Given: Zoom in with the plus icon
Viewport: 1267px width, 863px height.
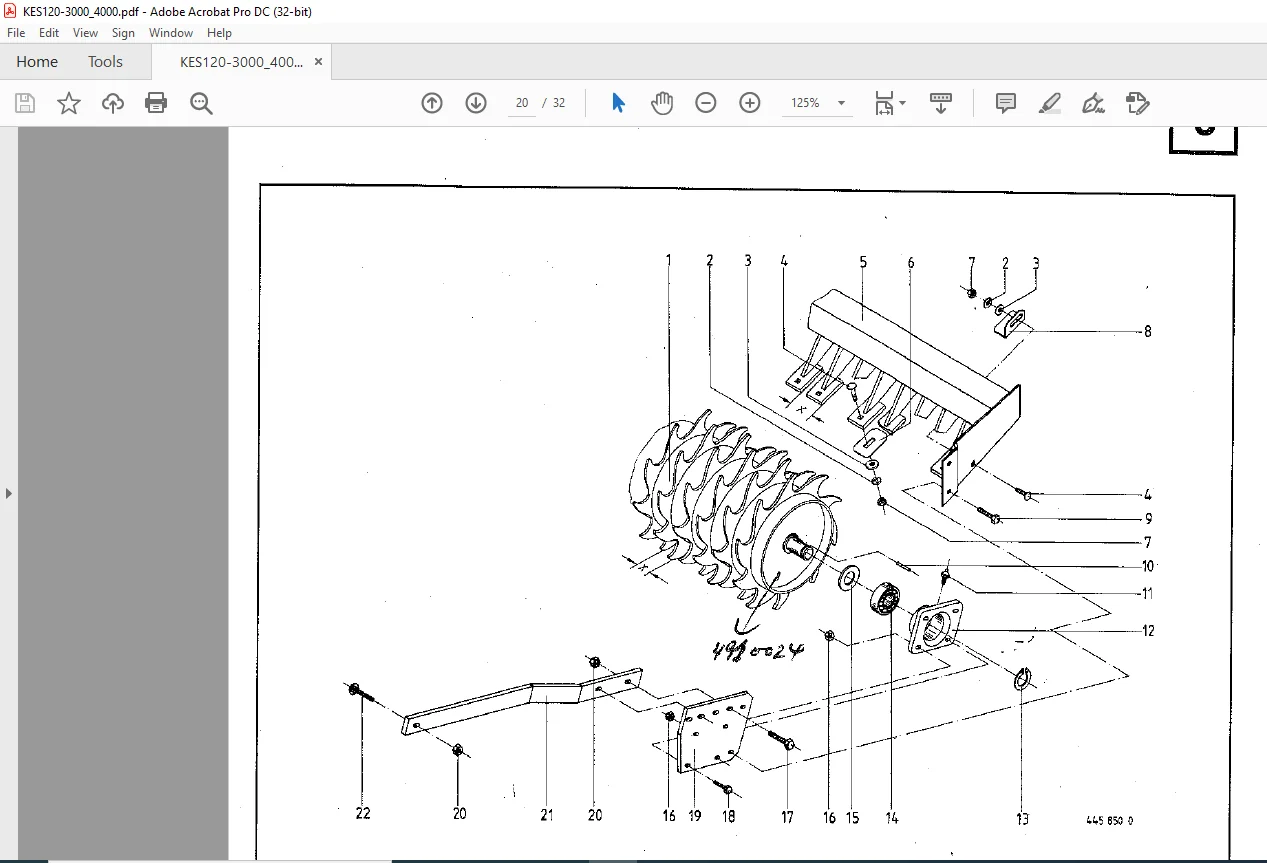Looking at the screenshot, I should click(750, 103).
